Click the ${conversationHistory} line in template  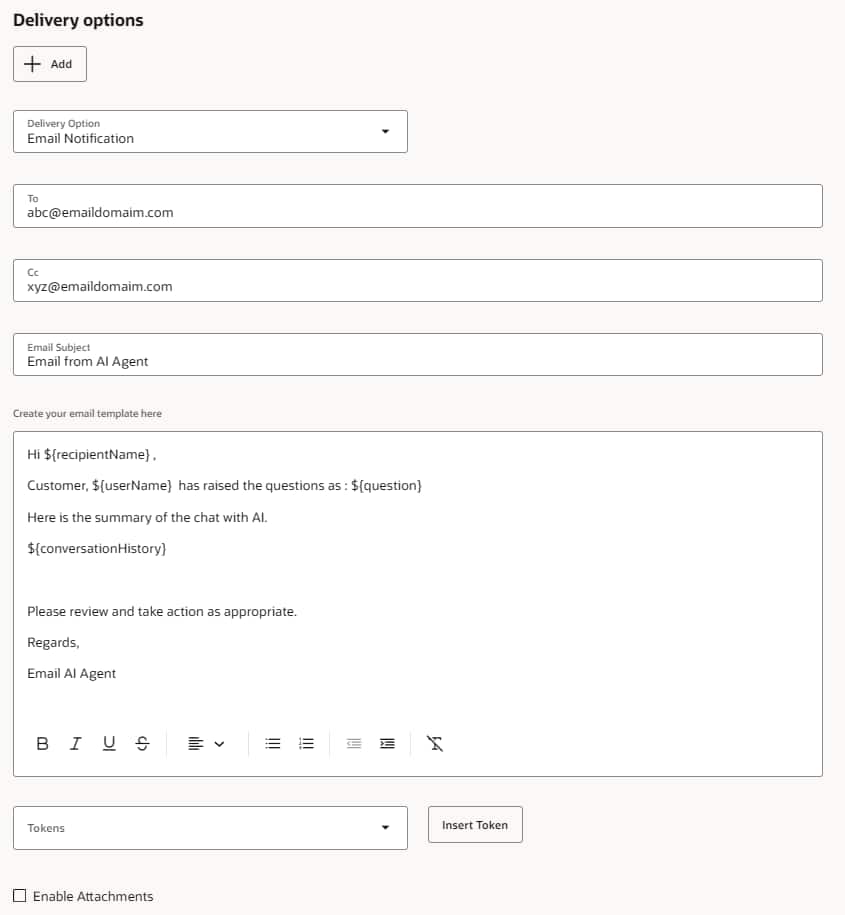97,549
